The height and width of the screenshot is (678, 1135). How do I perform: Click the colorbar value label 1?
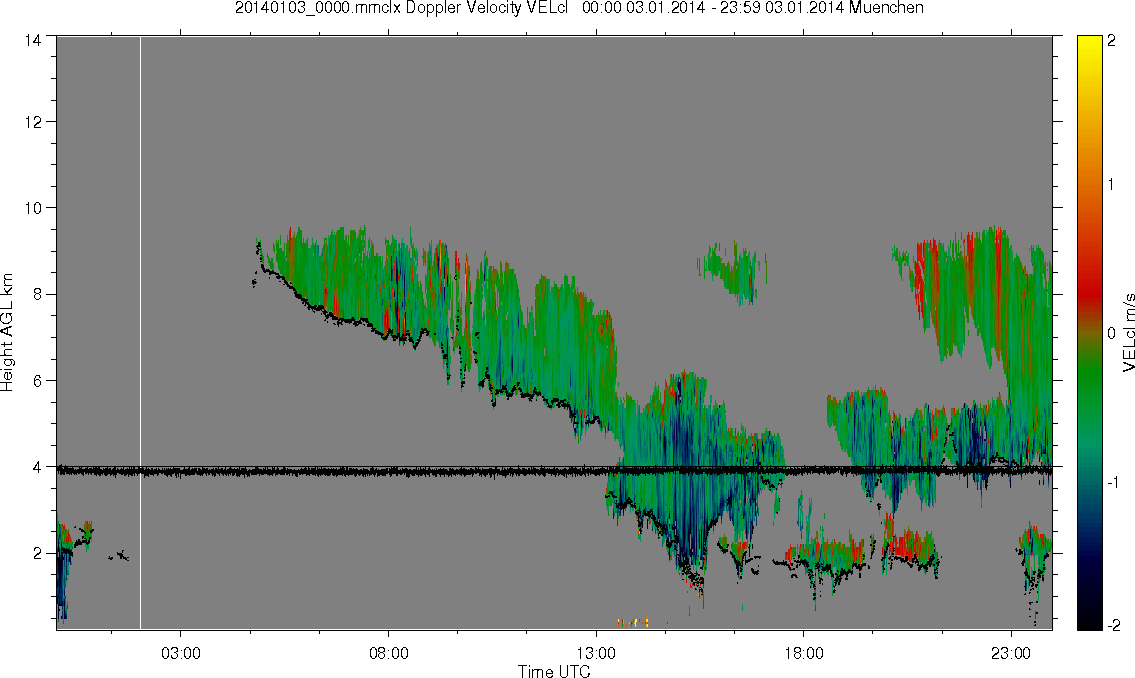click(x=1112, y=185)
